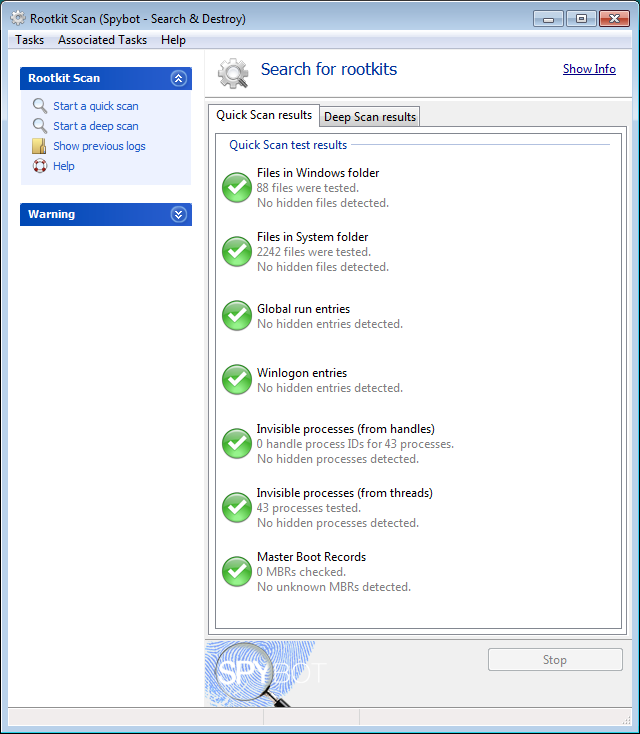Click the lifebuoy Help icon in sidebar
Screen dimensions: 640x734
(40, 166)
